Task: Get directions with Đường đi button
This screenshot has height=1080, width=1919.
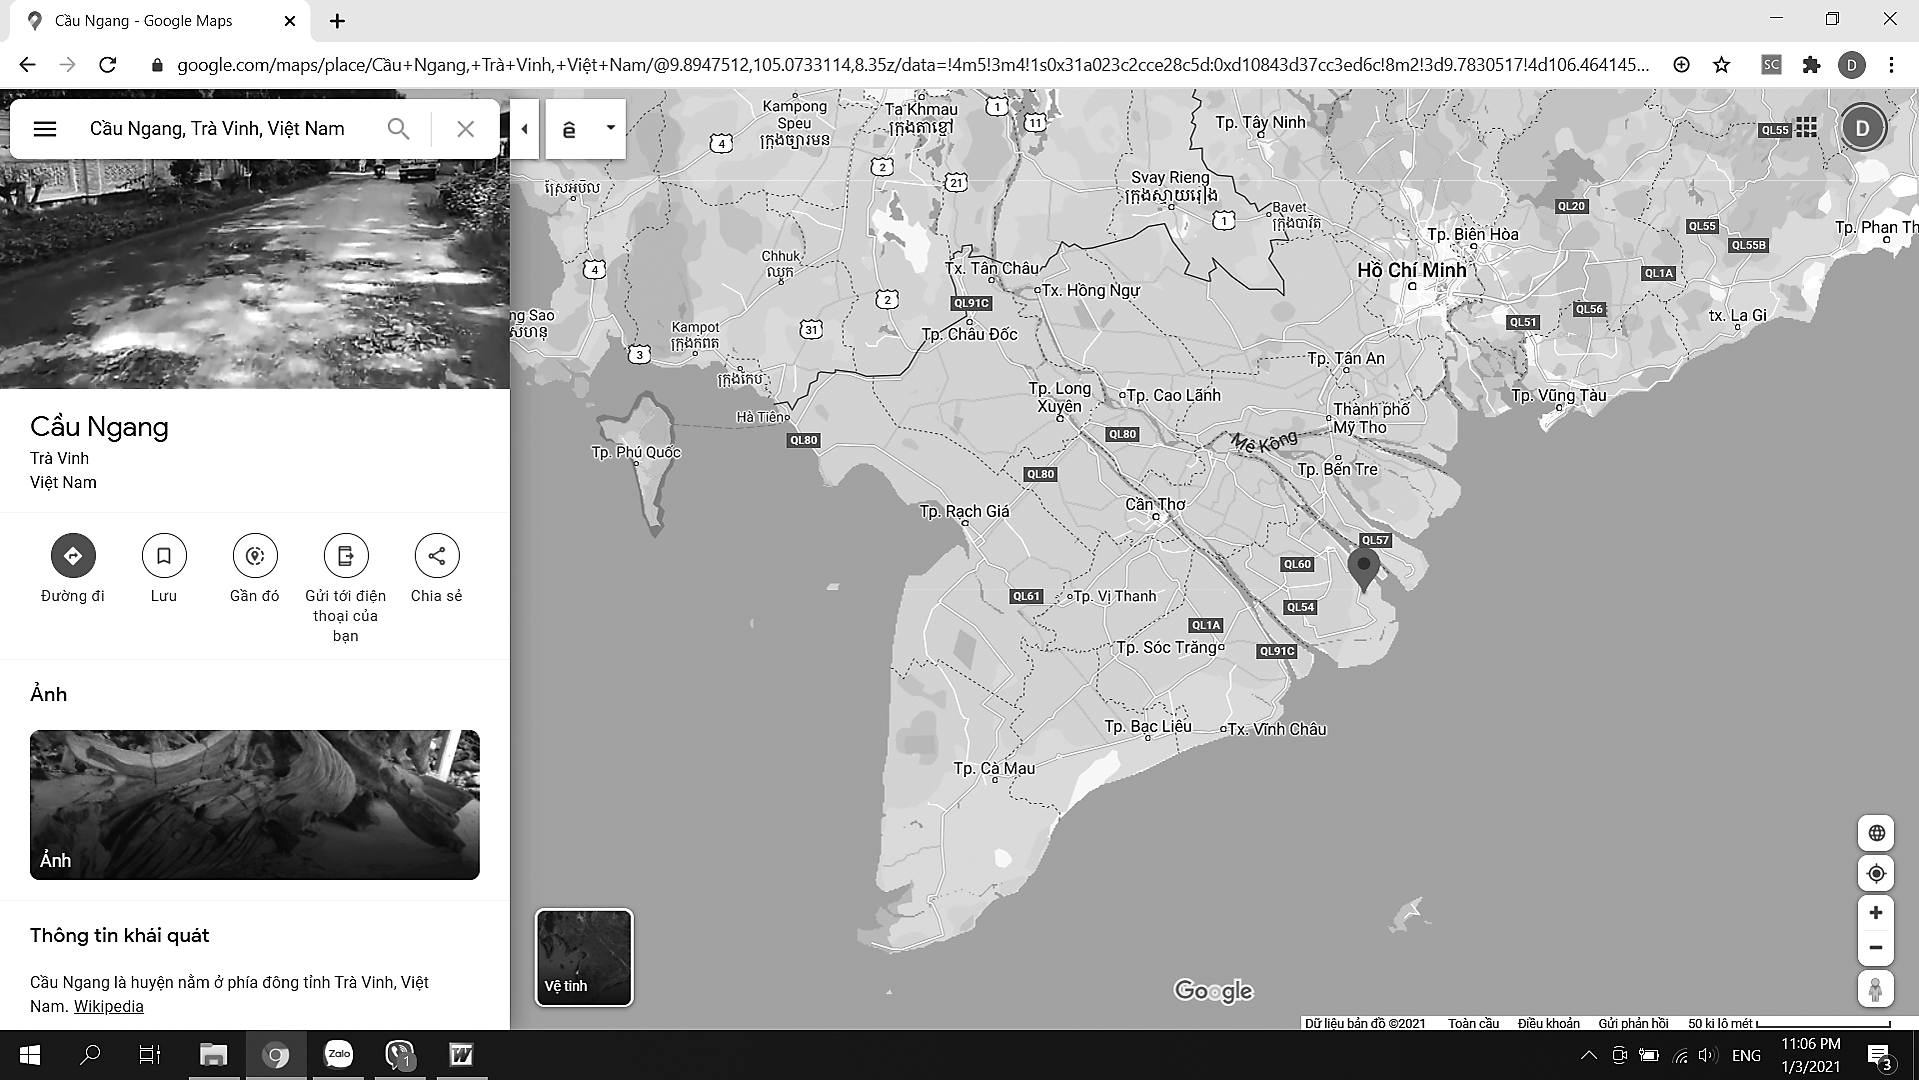Action: (x=73, y=556)
